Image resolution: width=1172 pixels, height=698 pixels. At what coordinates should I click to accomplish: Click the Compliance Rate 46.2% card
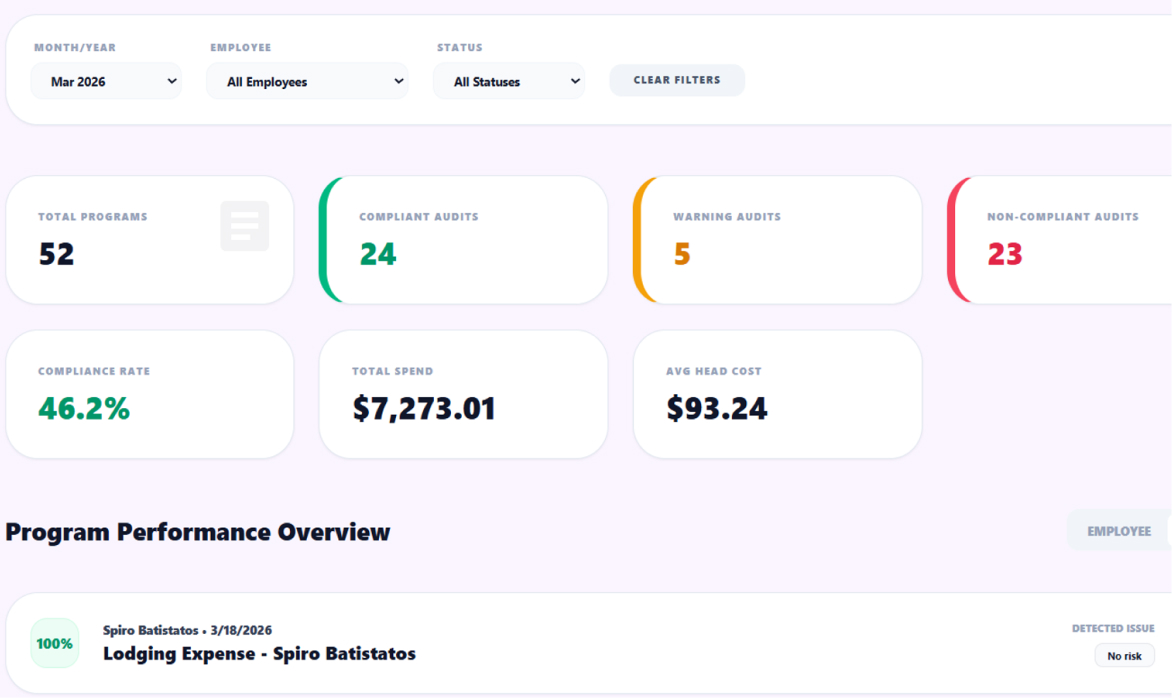(150, 394)
